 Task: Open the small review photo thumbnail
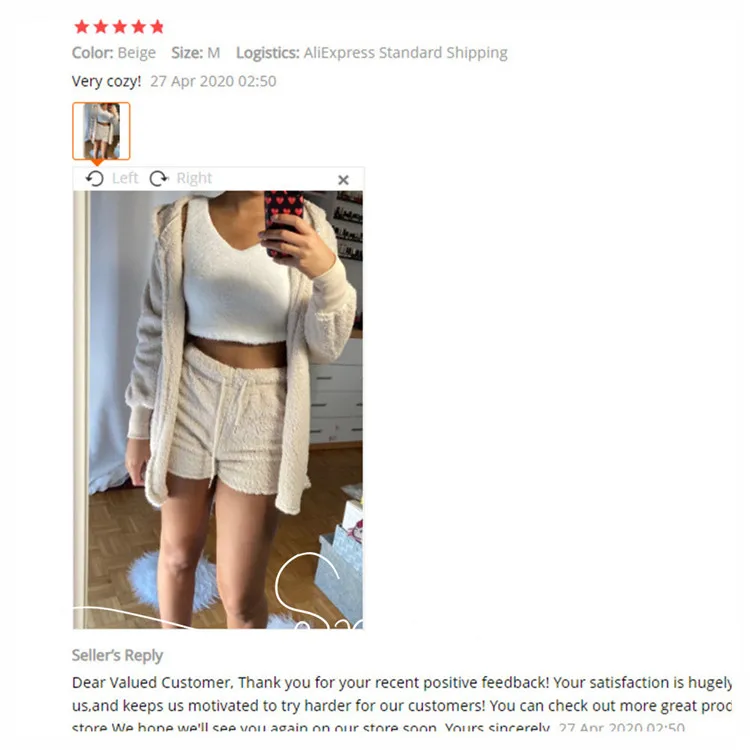pos(101,131)
